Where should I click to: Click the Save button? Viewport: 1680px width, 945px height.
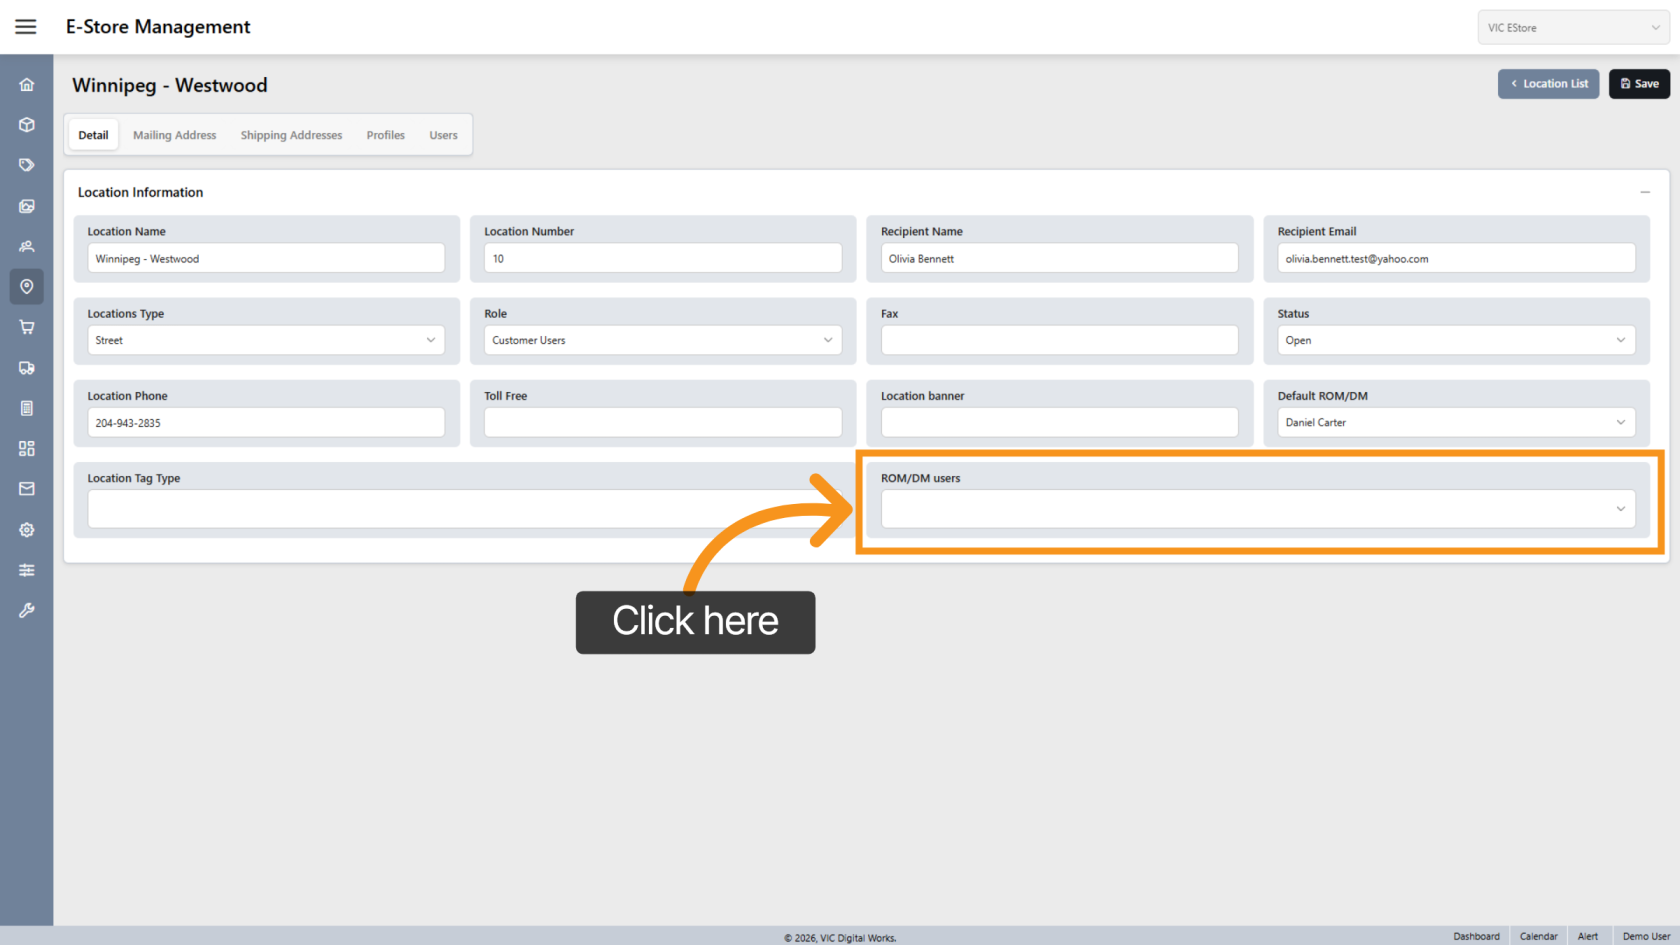point(1639,84)
